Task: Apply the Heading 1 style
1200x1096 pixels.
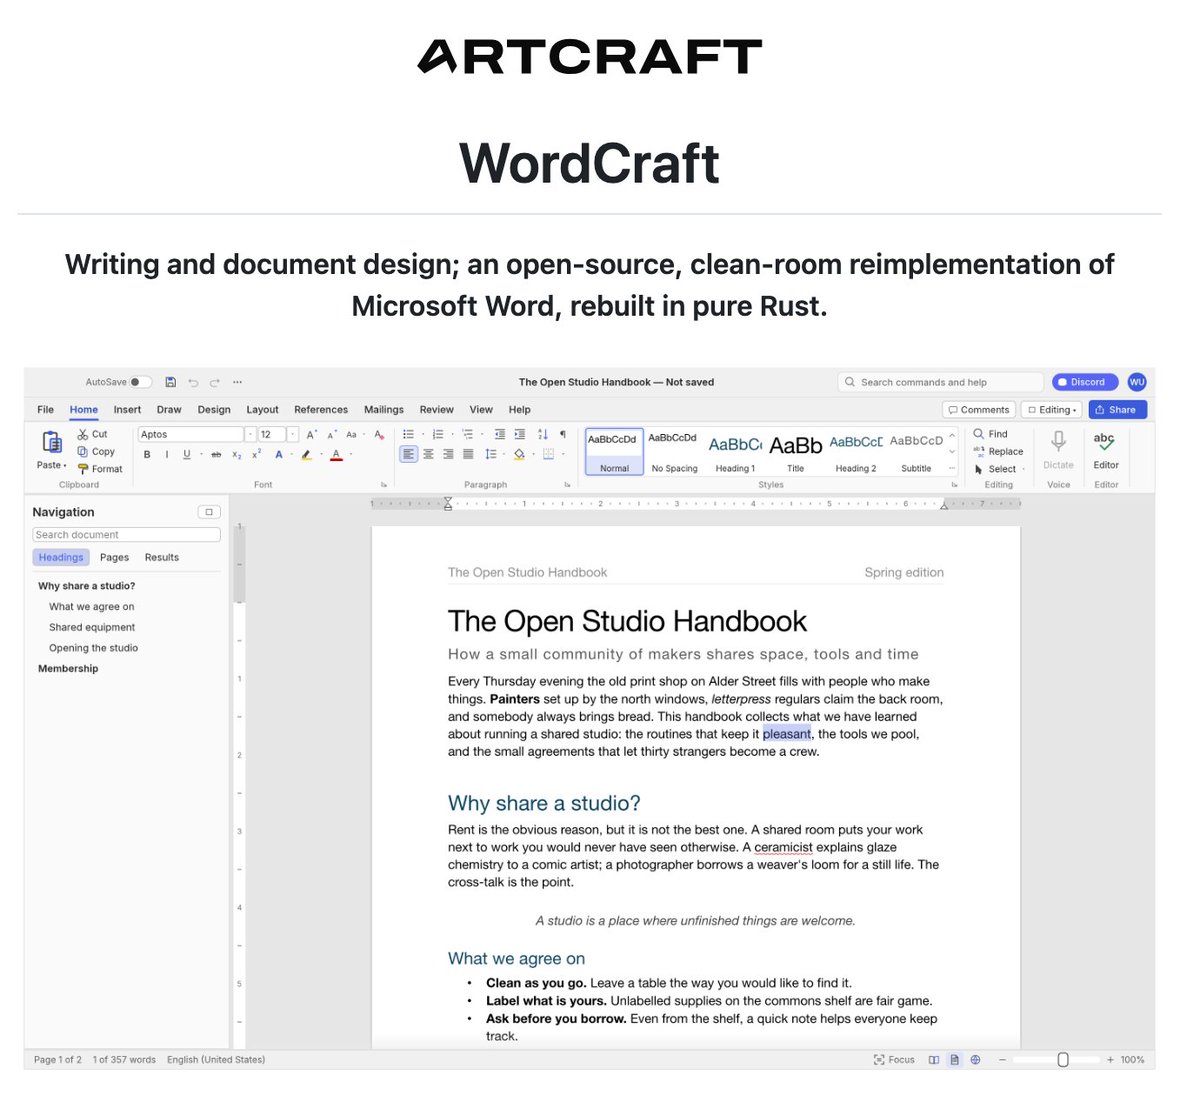Action: point(735,452)
